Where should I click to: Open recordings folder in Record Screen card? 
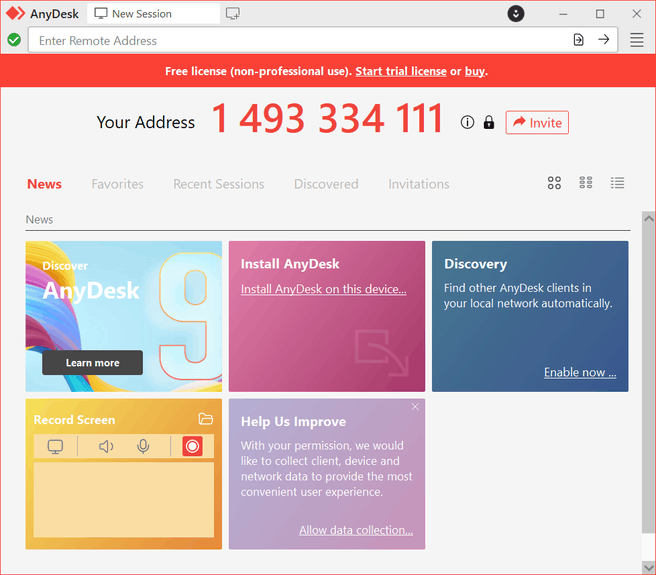pyautogui.click(x=205, y=419)
